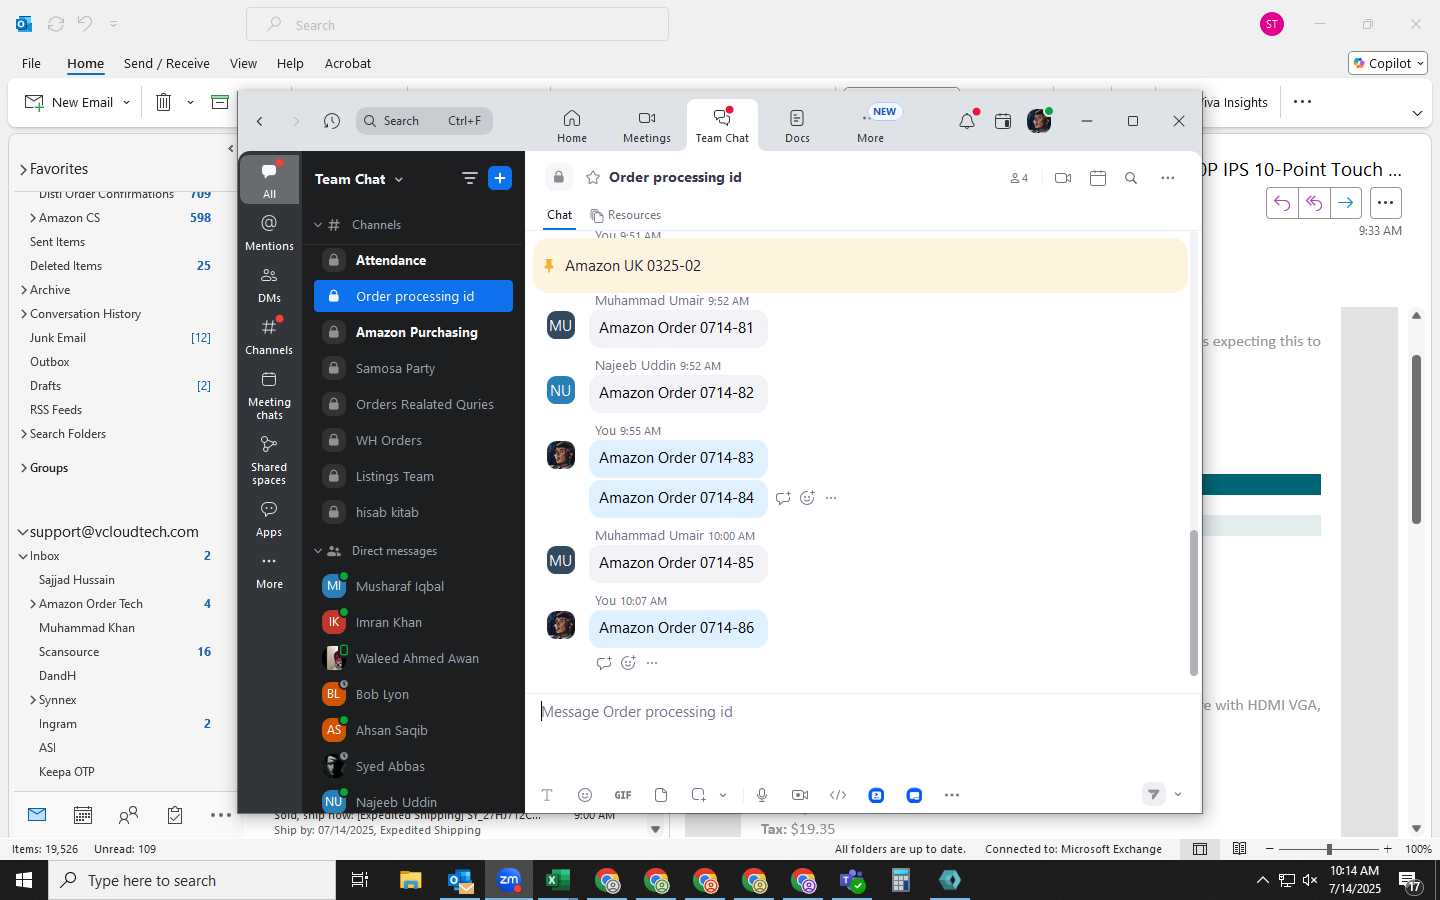Click Copilot button in Outlook
Screen dimensions: 1440x900
coord(1388,63)
